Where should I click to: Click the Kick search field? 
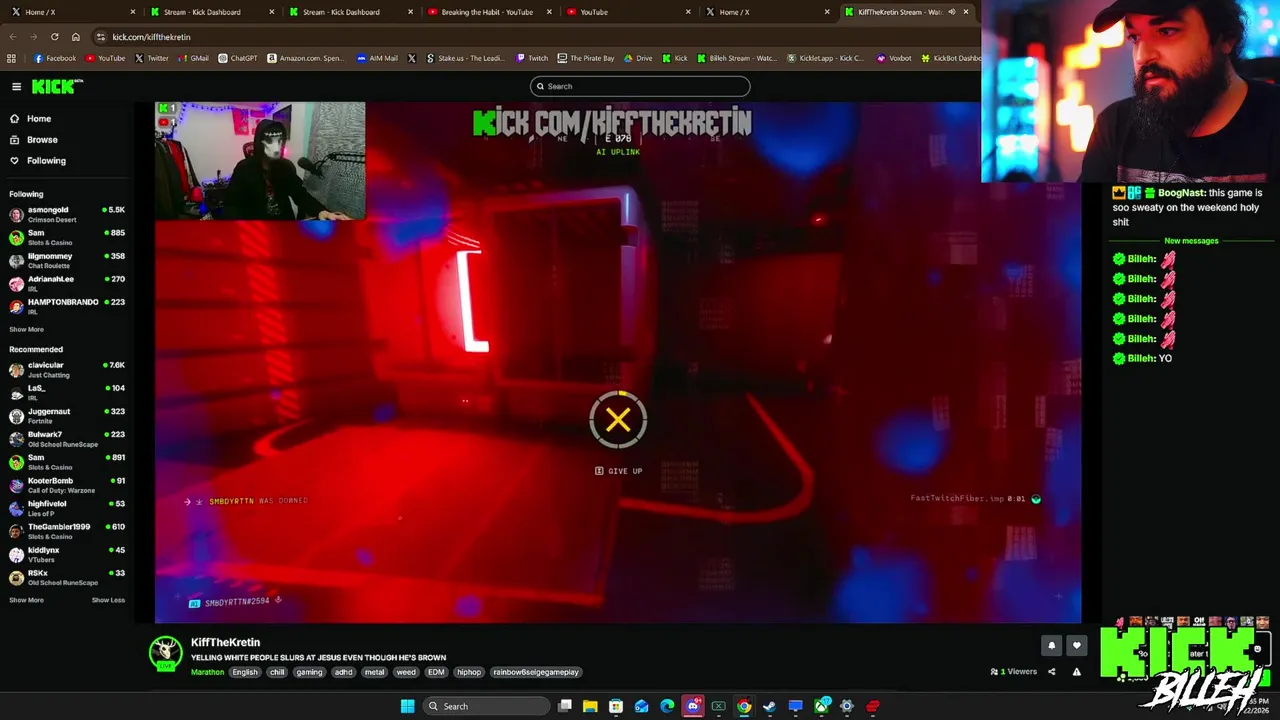(640, 86)
